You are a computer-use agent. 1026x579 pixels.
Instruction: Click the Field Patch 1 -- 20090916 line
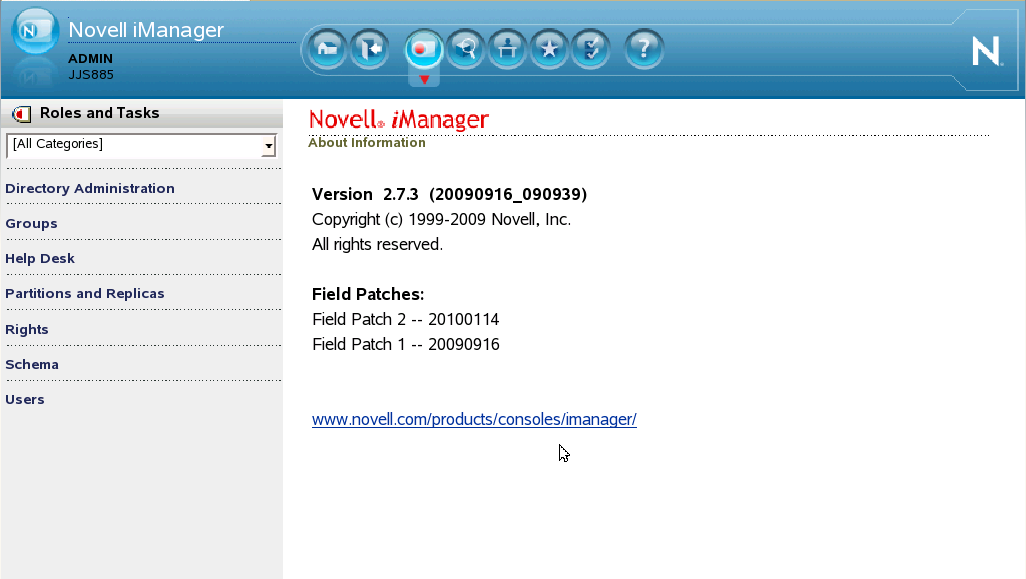[406, 344]
